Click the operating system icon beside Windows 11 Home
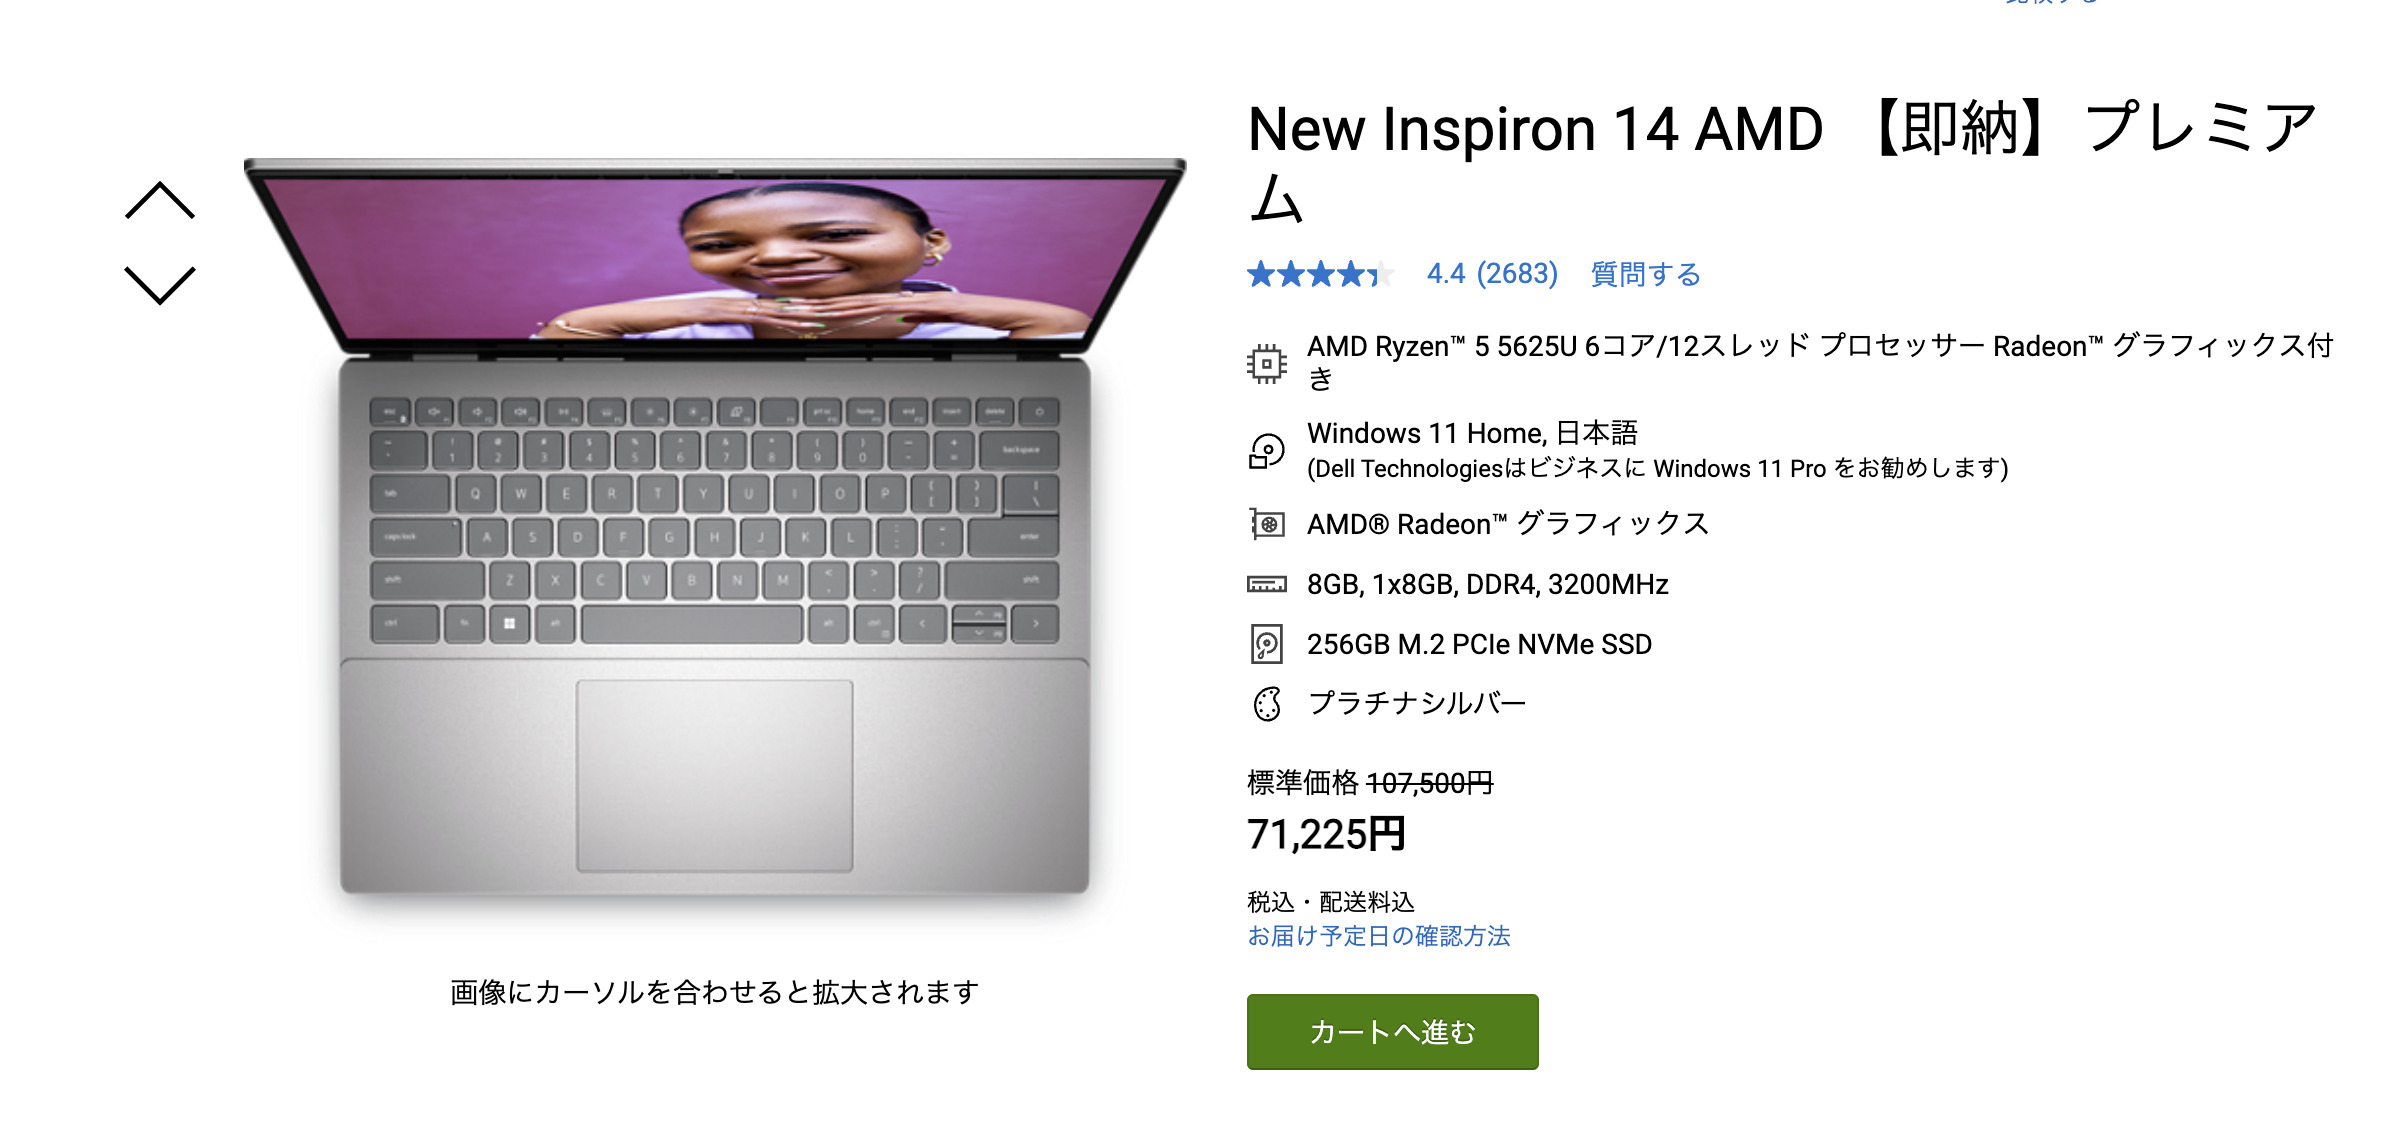 click(1267, 451)
